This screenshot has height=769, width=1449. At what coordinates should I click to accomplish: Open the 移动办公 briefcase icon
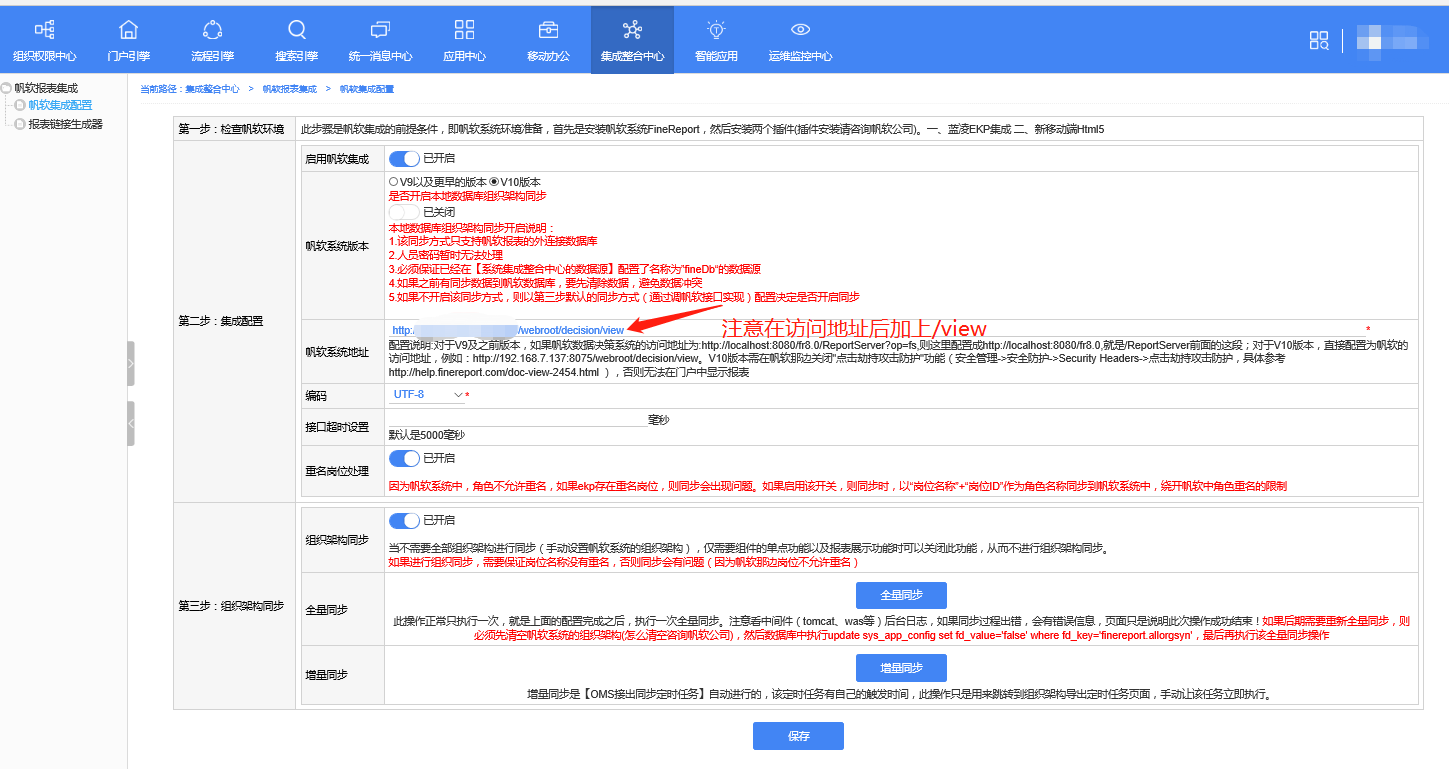coord(548,30)
